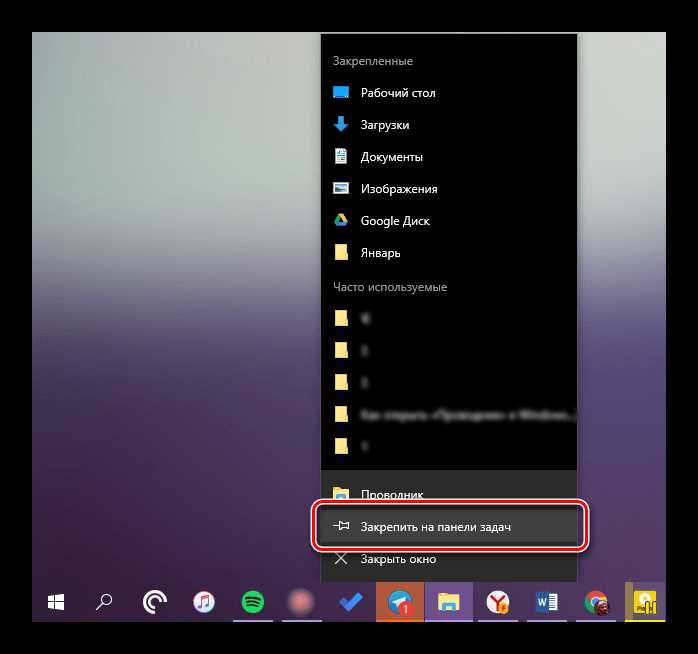
Task: Open taskbar search magnifier
Action: (104, 602)
